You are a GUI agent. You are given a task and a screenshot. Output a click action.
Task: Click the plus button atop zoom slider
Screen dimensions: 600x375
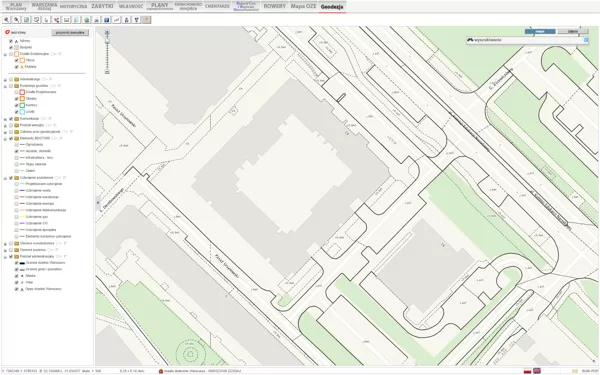[107, 32]
